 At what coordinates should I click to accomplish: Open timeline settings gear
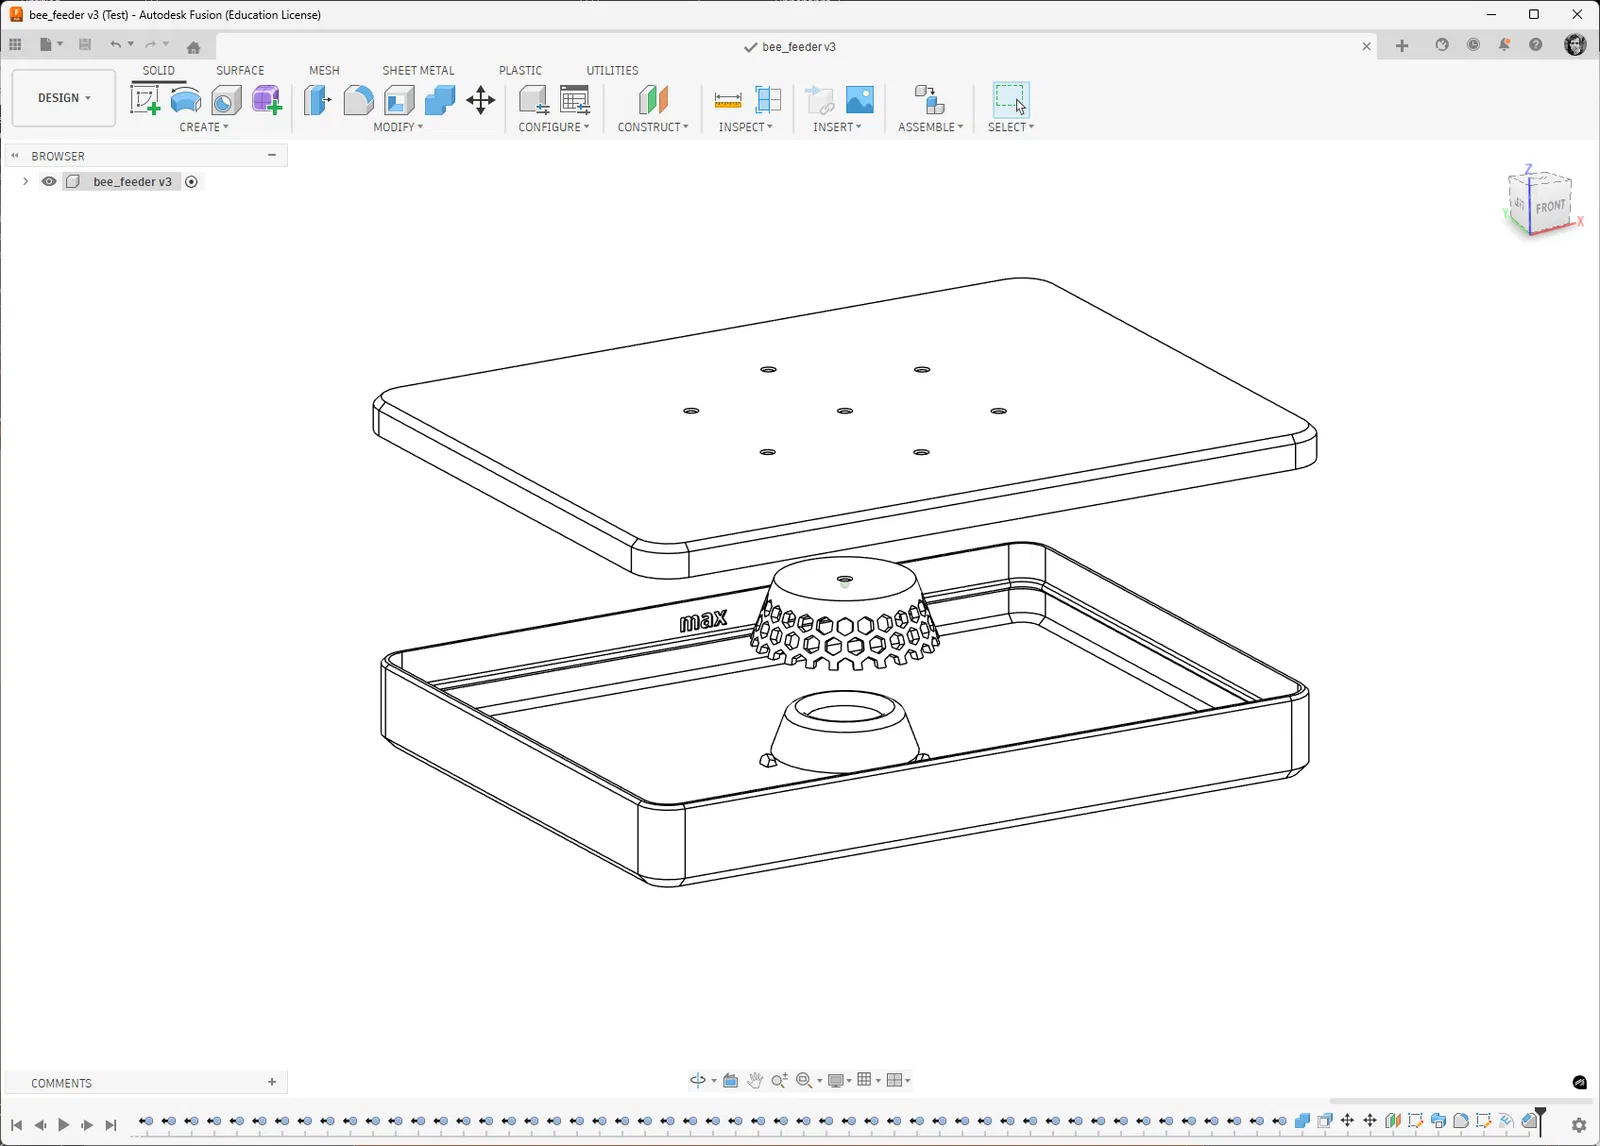1579,1125
